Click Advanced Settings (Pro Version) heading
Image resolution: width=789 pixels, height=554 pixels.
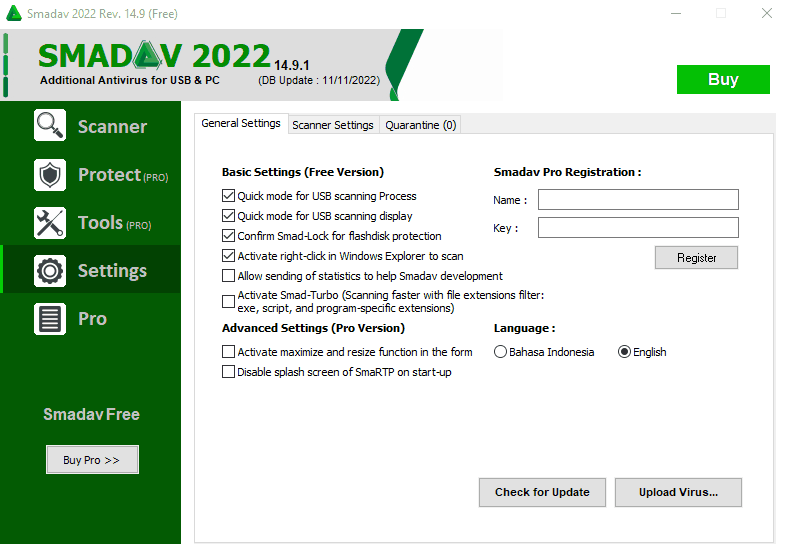313,328
